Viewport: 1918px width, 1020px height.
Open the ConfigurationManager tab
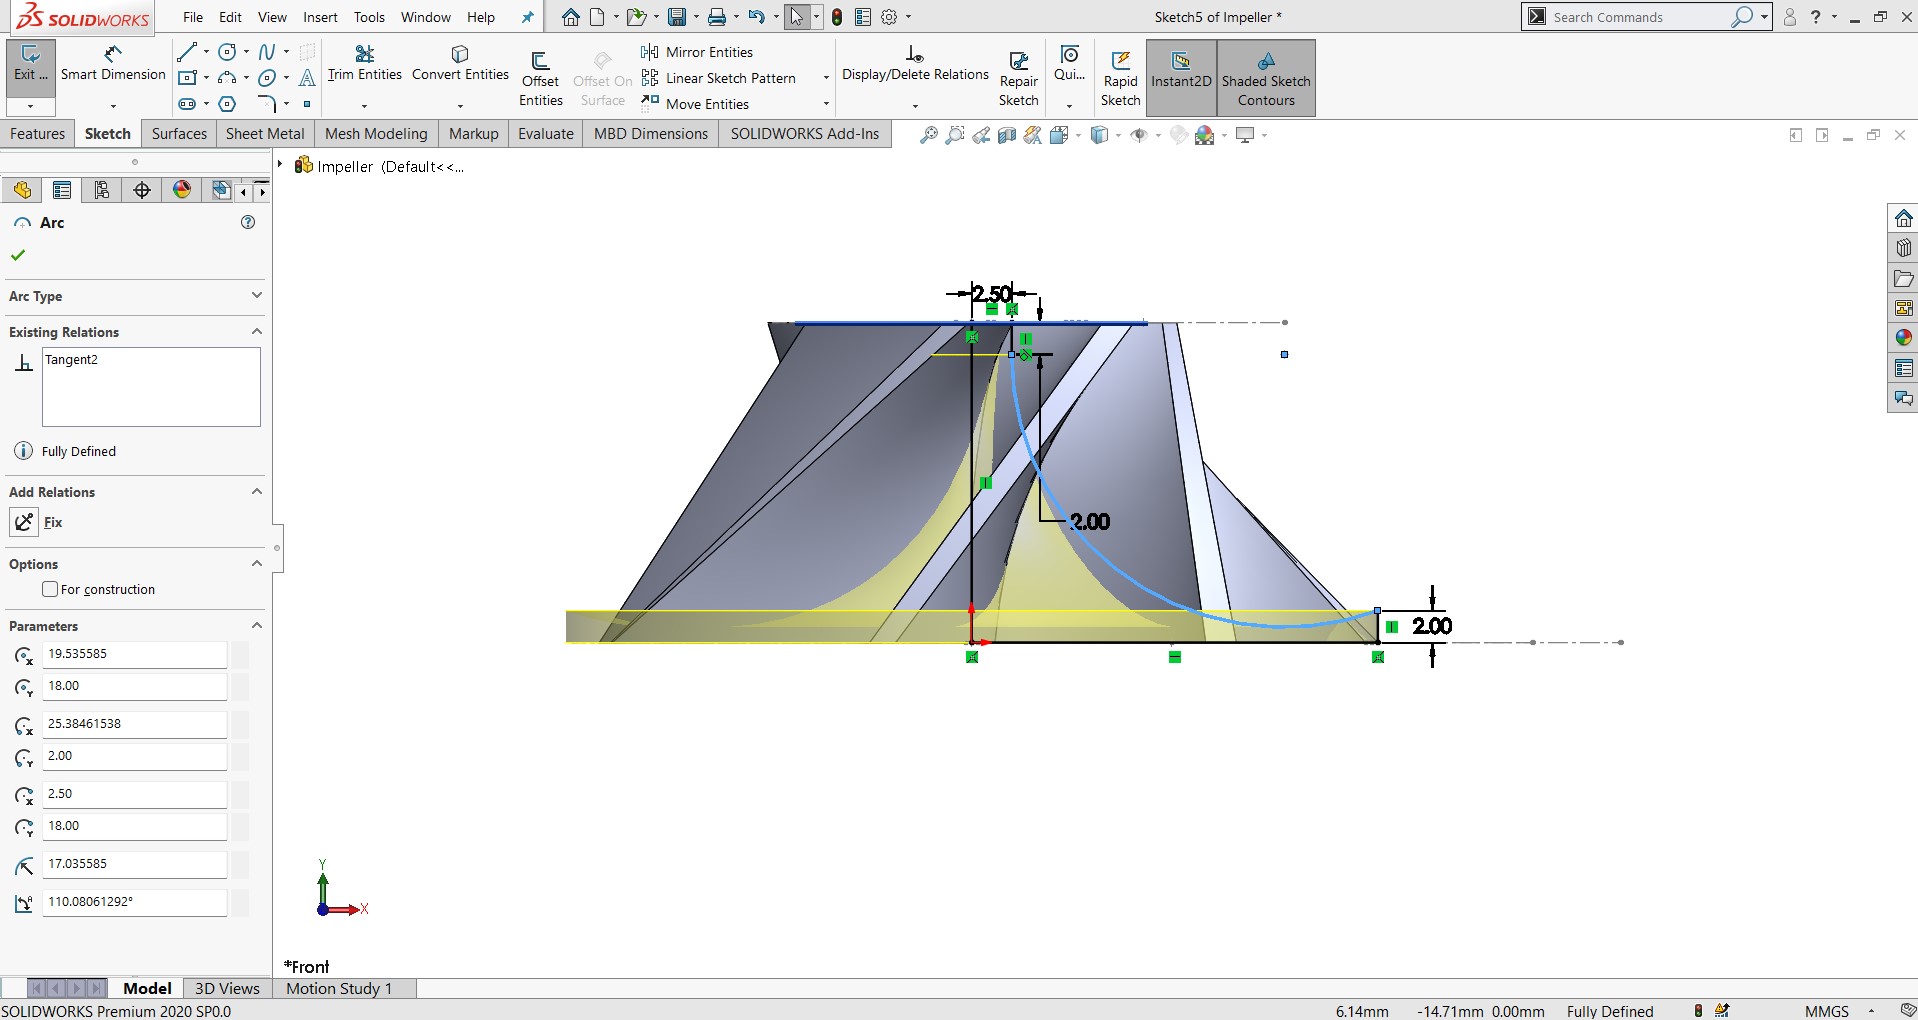pyautogui.click(x=102, y=190)
